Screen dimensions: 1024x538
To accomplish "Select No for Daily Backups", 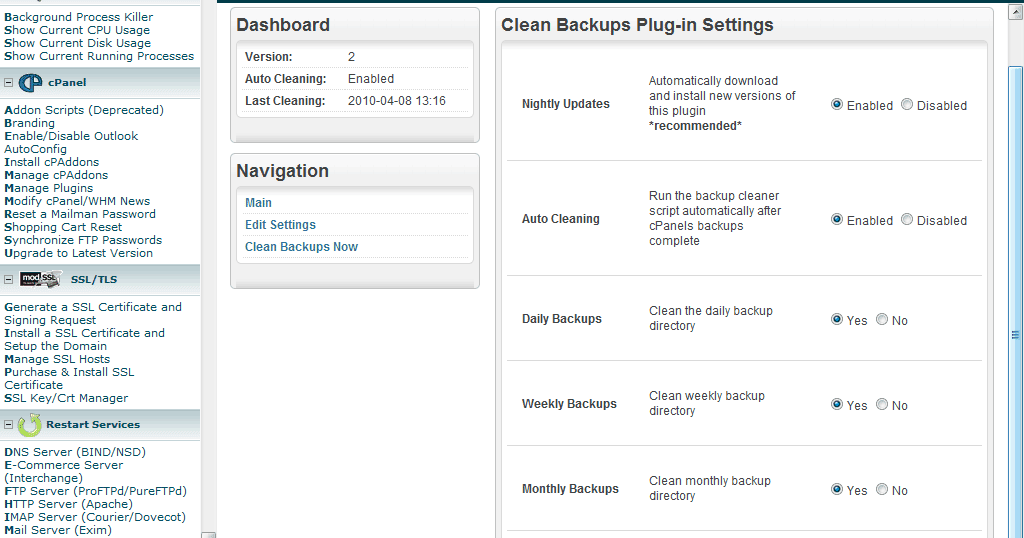I will point(882,319).
